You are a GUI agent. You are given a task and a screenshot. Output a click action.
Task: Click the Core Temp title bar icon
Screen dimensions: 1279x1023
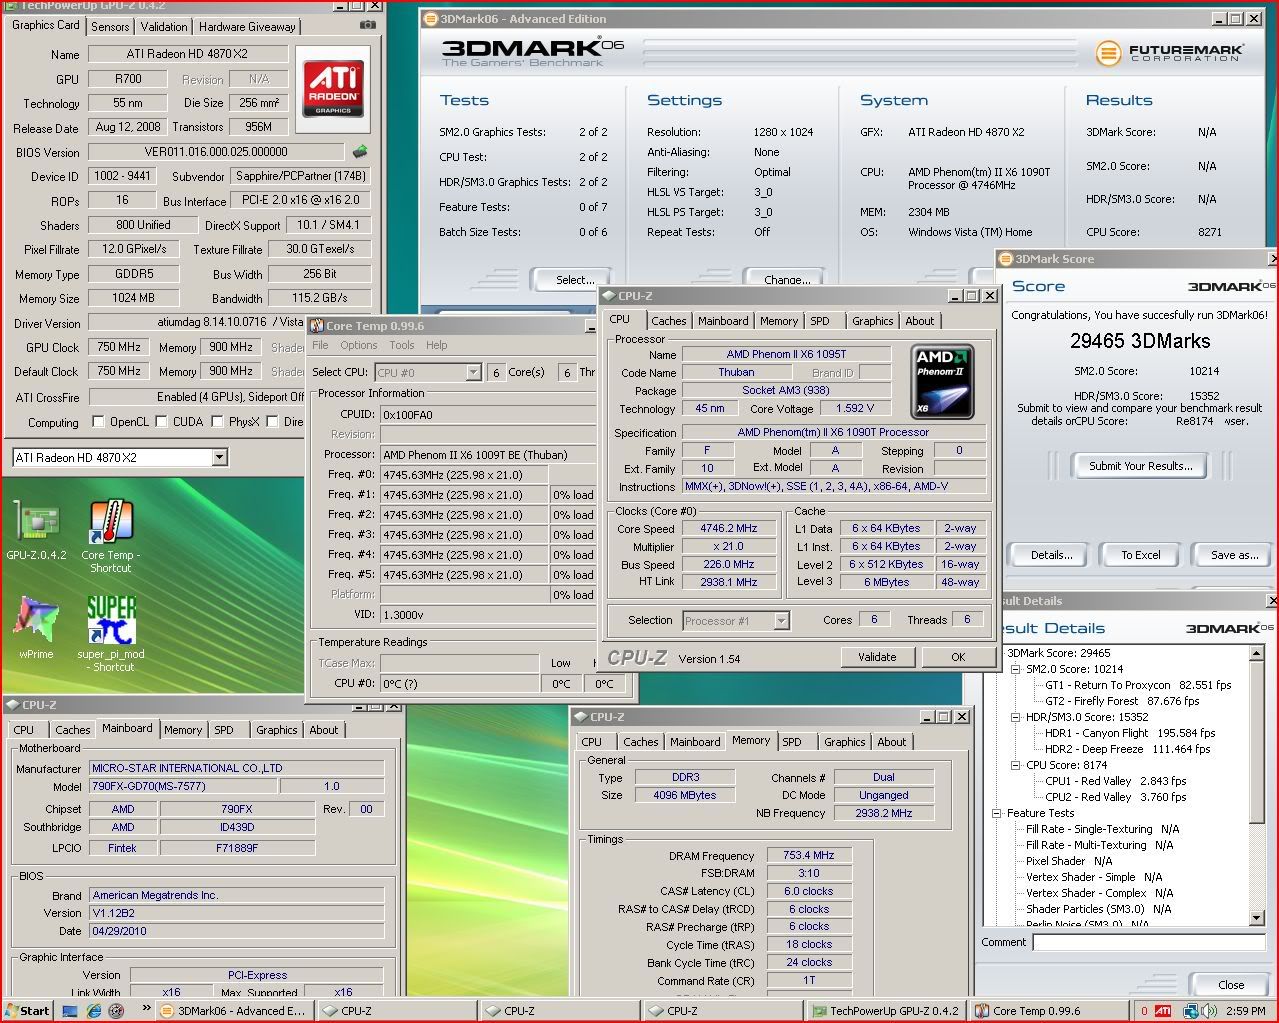click(x=316, y=326)
